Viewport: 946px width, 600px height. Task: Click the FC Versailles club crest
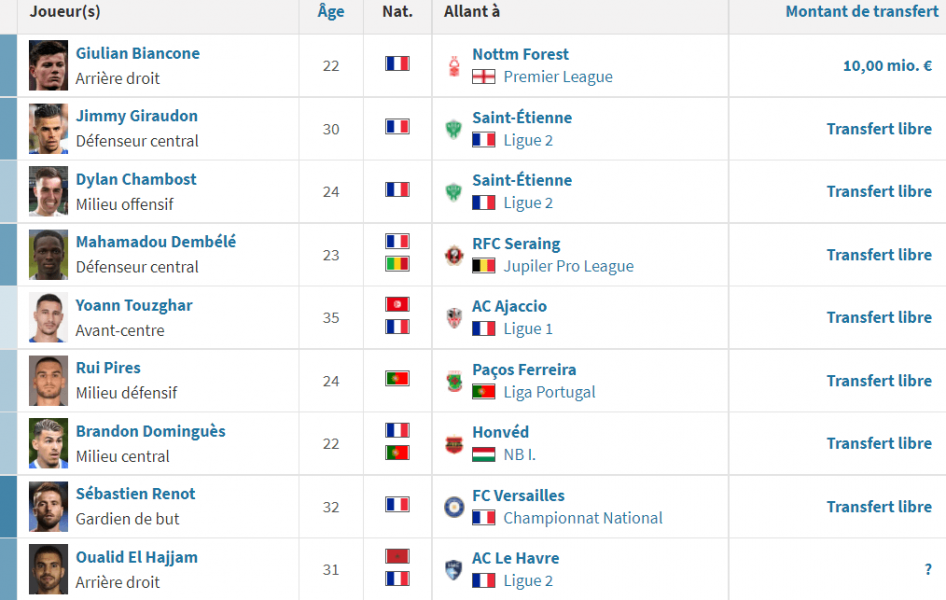tap(454, 507)
